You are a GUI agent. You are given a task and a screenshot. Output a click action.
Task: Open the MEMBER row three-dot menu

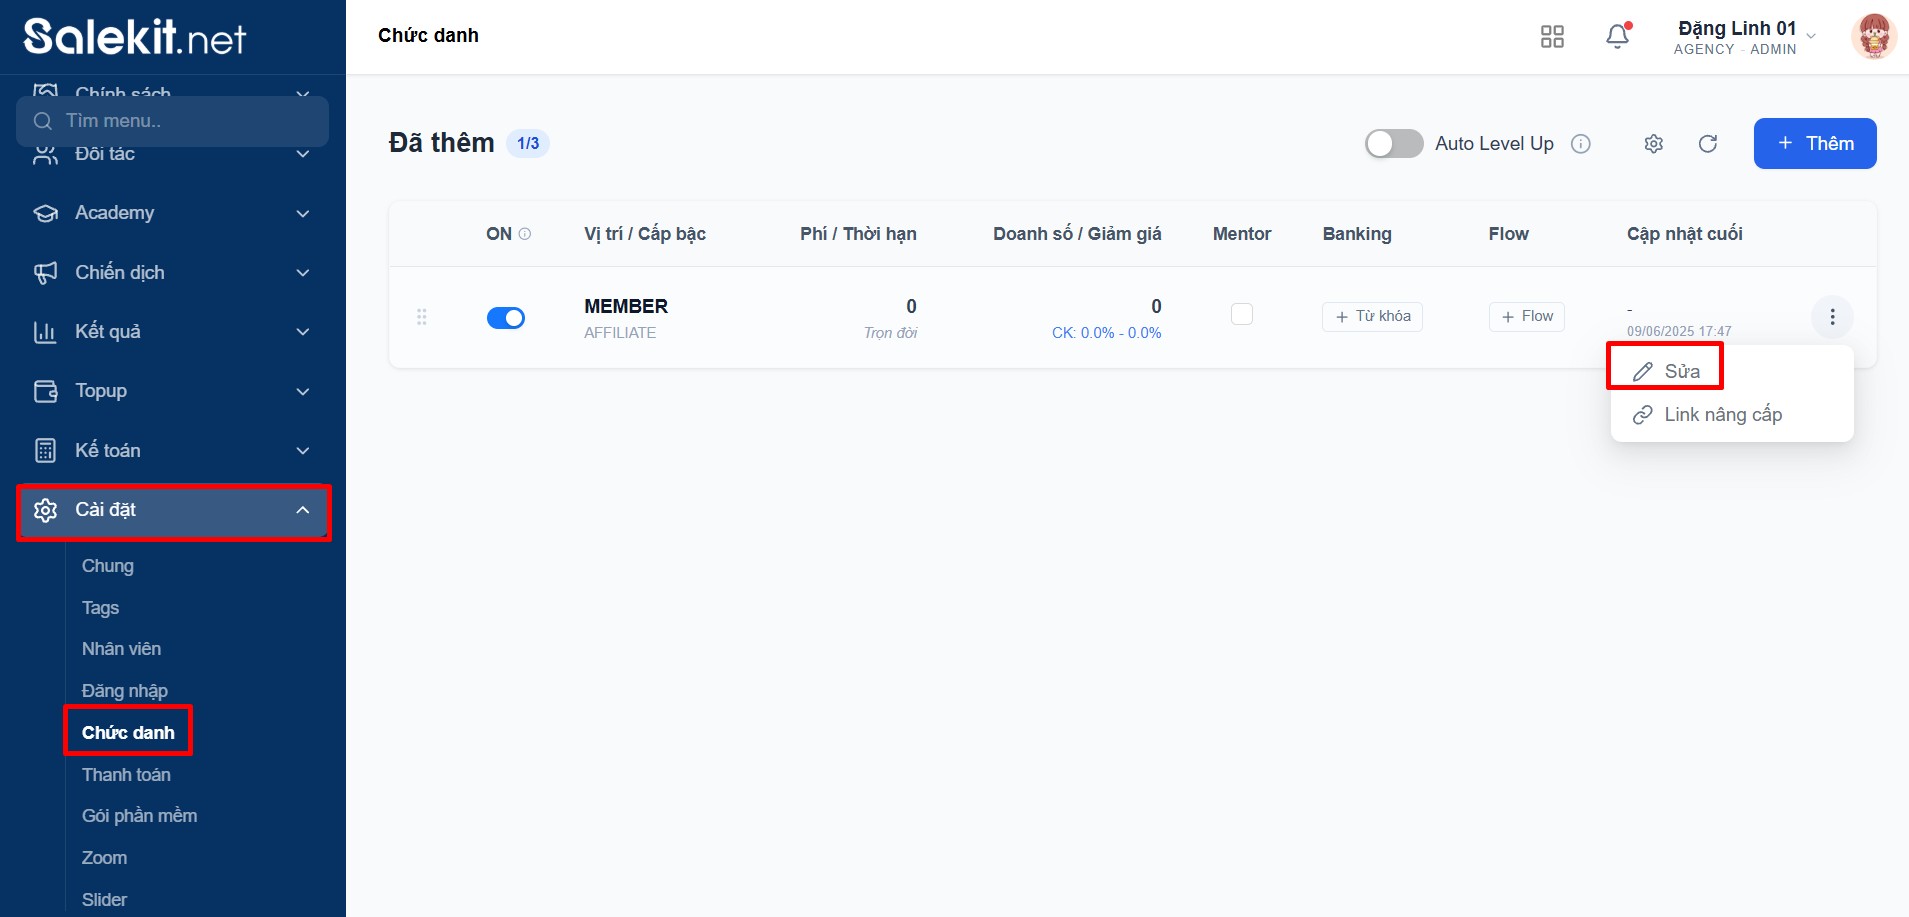pos(1832,317)
